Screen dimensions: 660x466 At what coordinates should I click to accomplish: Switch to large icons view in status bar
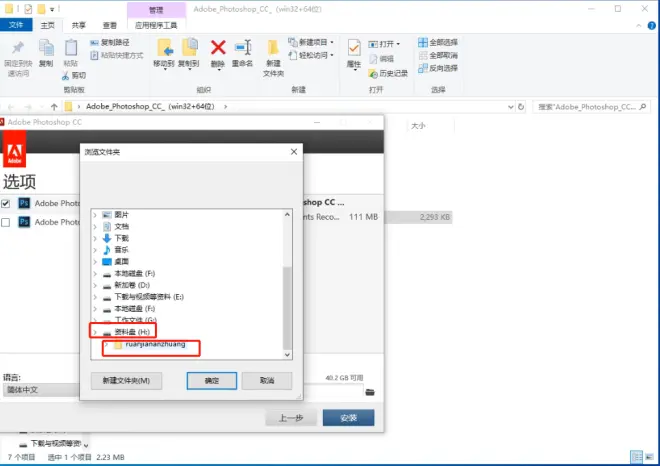pyautogui.click(x=649, y=456)
